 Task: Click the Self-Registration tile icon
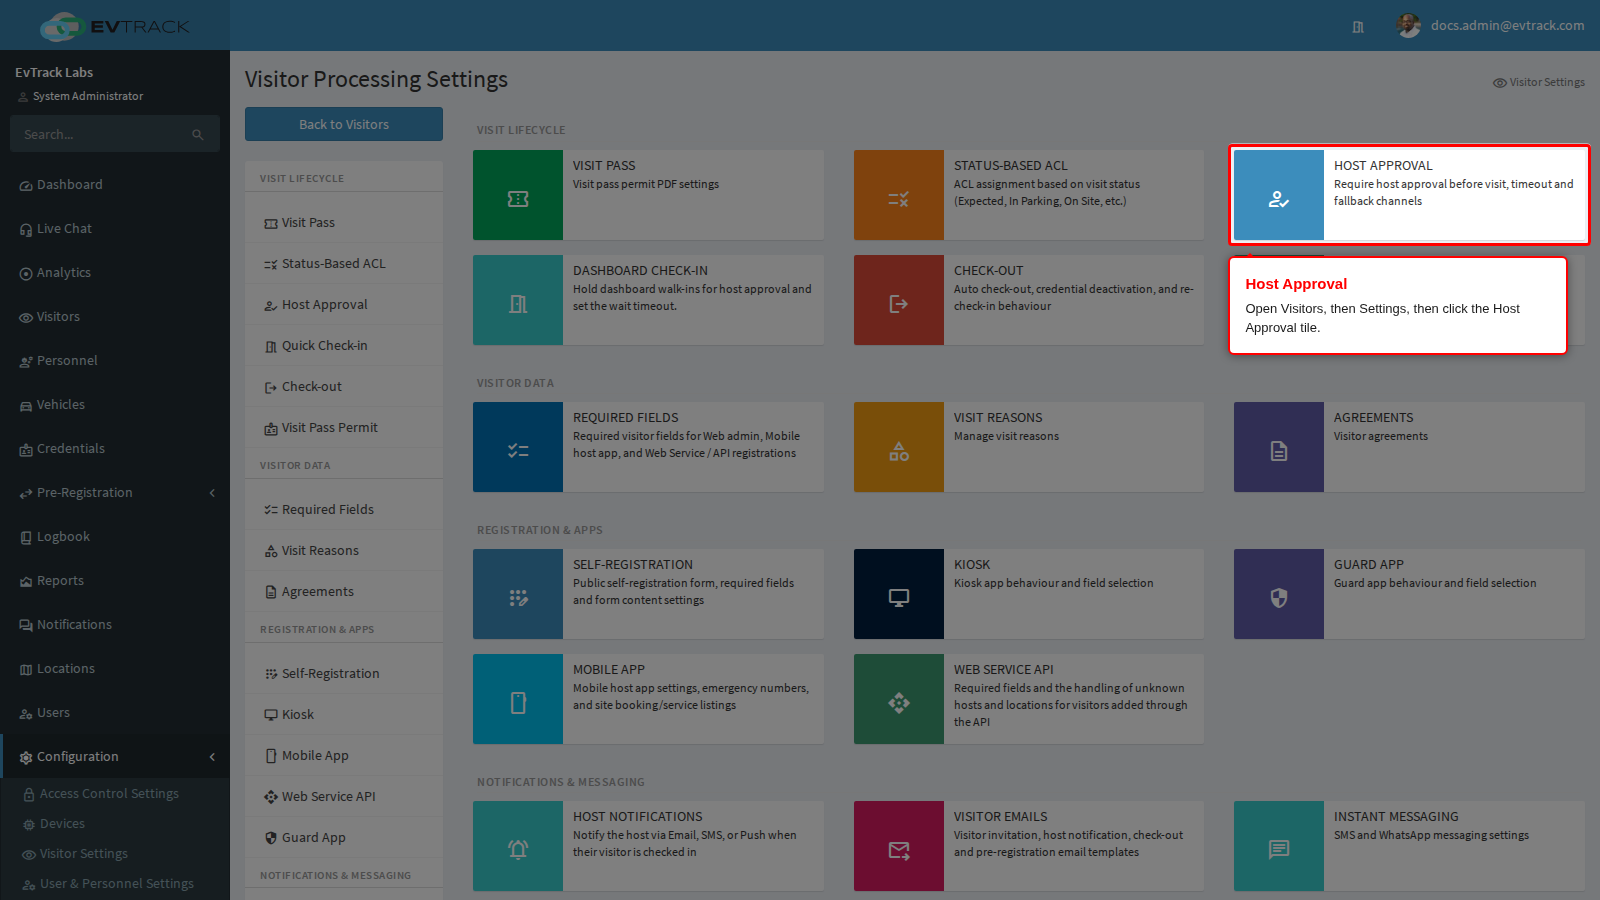518,594
